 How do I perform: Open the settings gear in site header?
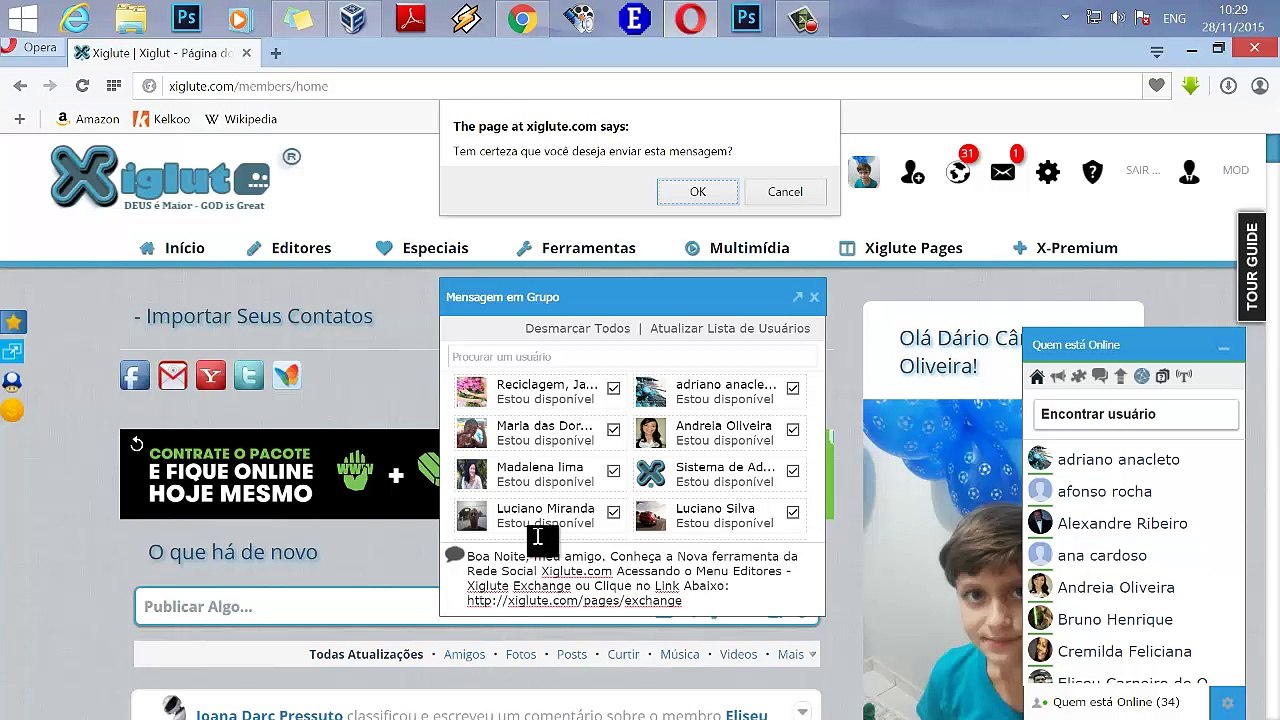[x=1047, y=172]
